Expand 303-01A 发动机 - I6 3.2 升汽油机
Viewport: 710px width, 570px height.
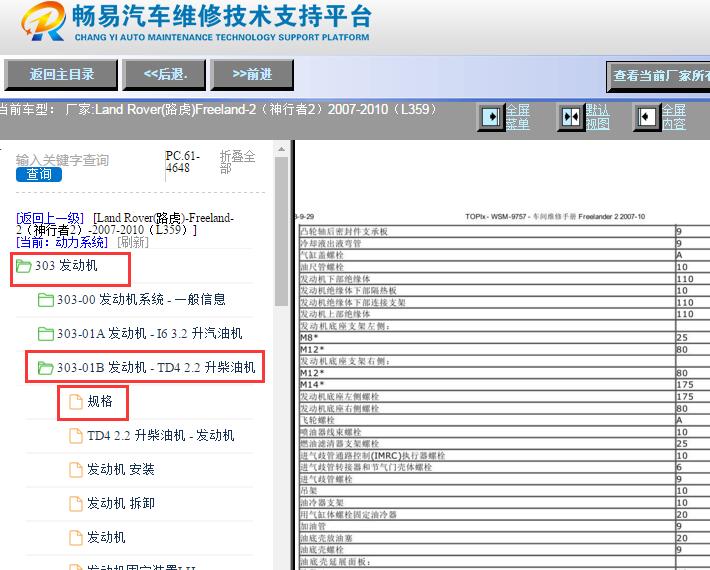pyautogui.click(x=149, y=333)
